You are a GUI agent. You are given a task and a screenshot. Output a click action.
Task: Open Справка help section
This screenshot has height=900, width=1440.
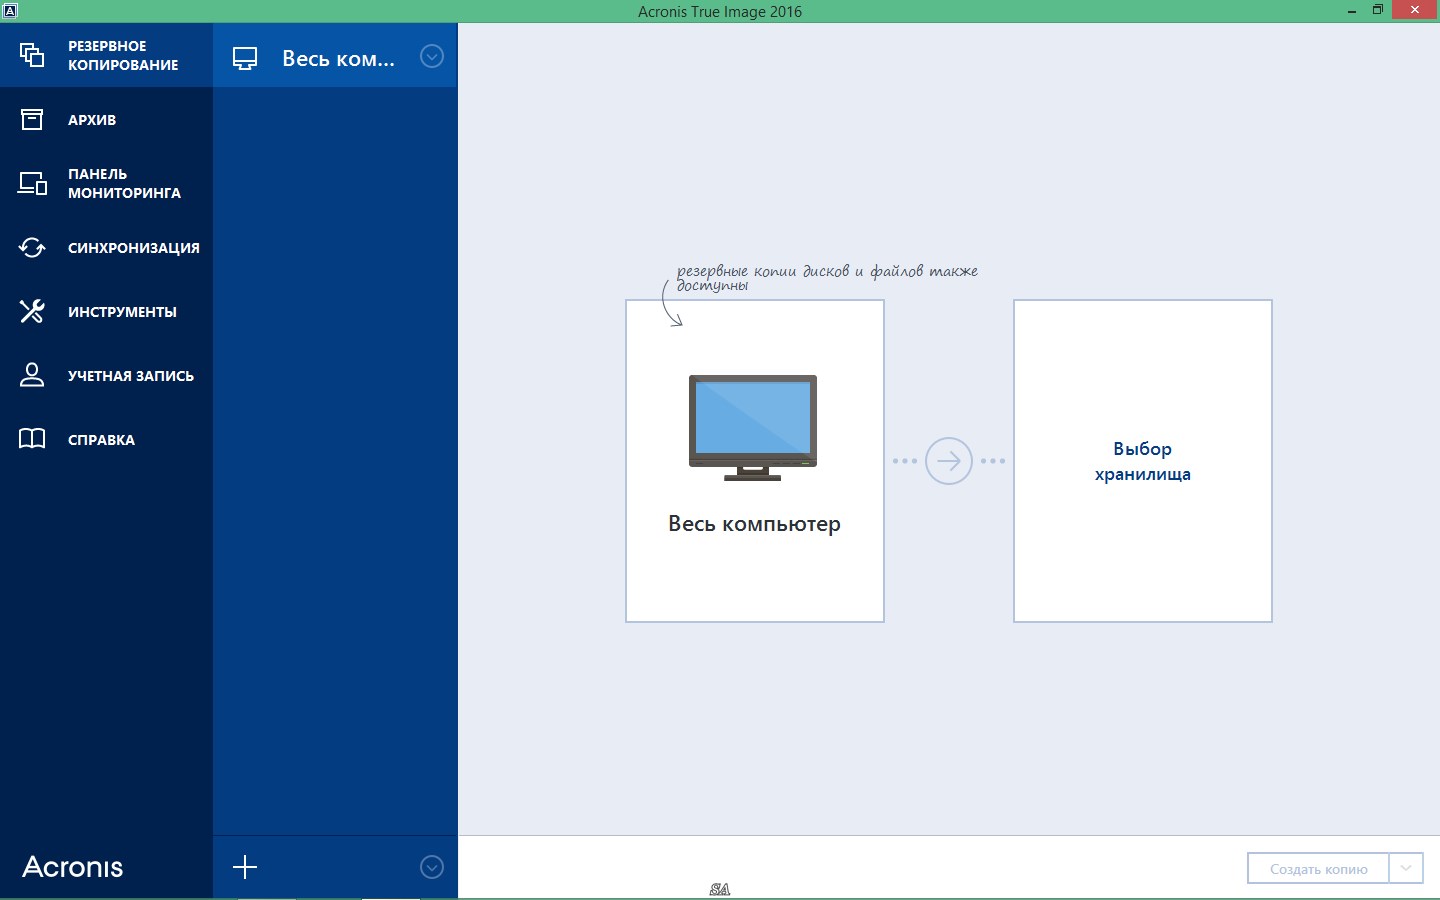pyautogui.click(x=101, y=440)
